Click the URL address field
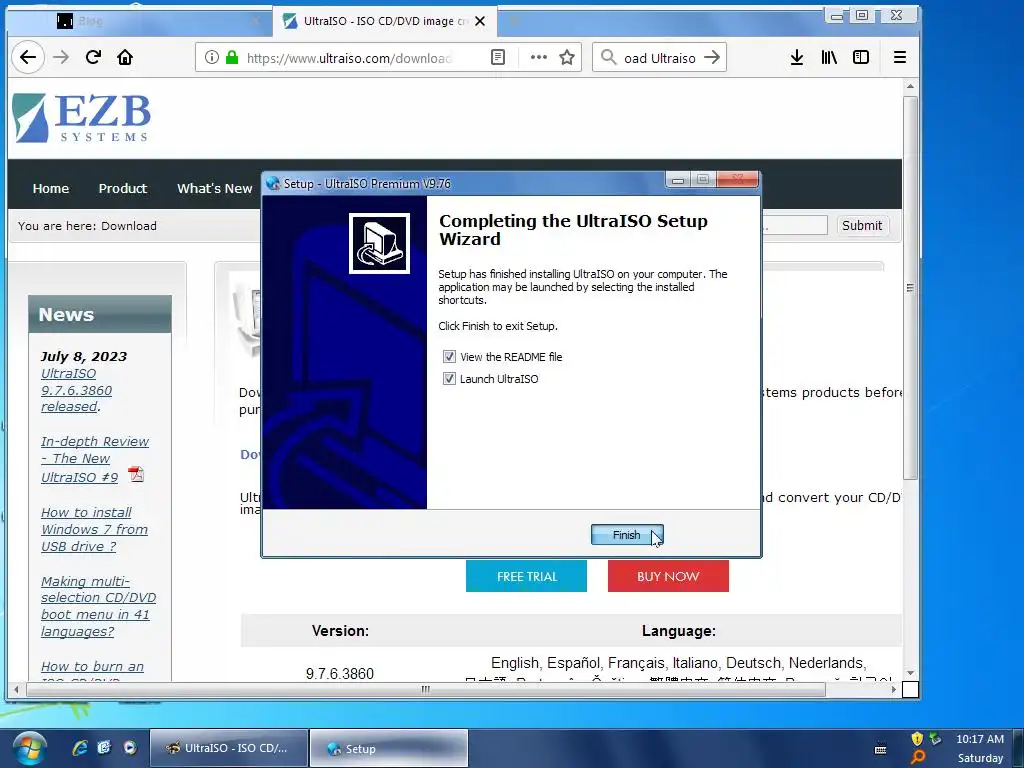The width and height of the screenshot is (1024, 768). pos(349,57)
